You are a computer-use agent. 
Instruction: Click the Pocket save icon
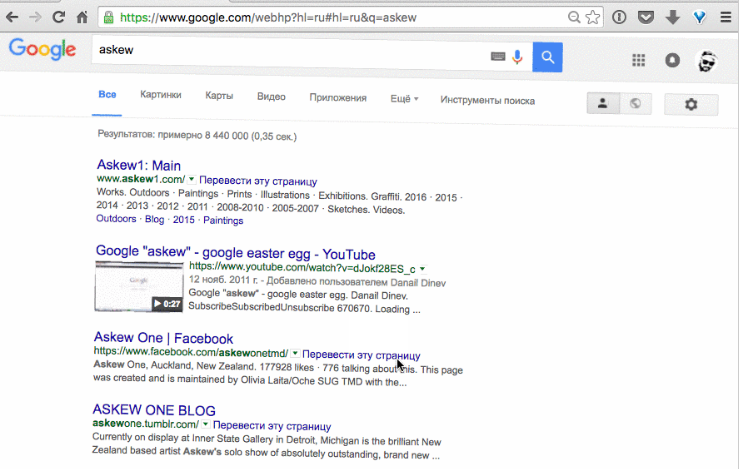coord(646,17)
